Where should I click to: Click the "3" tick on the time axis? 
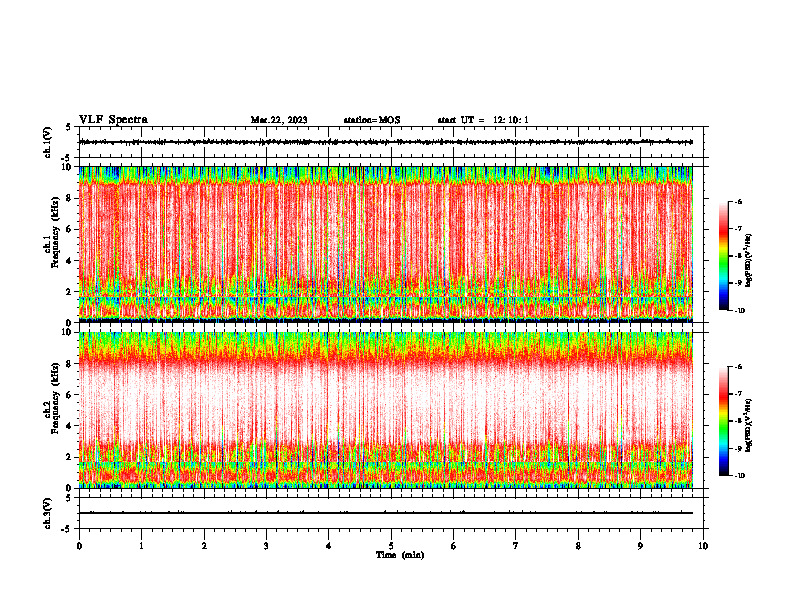[266, 546]
